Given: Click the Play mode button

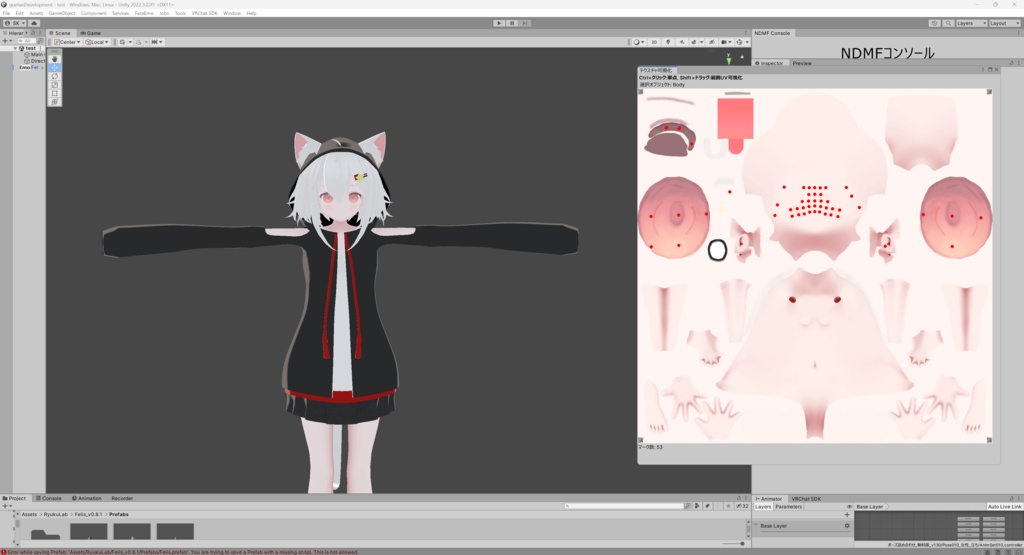Looking at the screenshot, I should pyautogui.click(x=499, y=23).
